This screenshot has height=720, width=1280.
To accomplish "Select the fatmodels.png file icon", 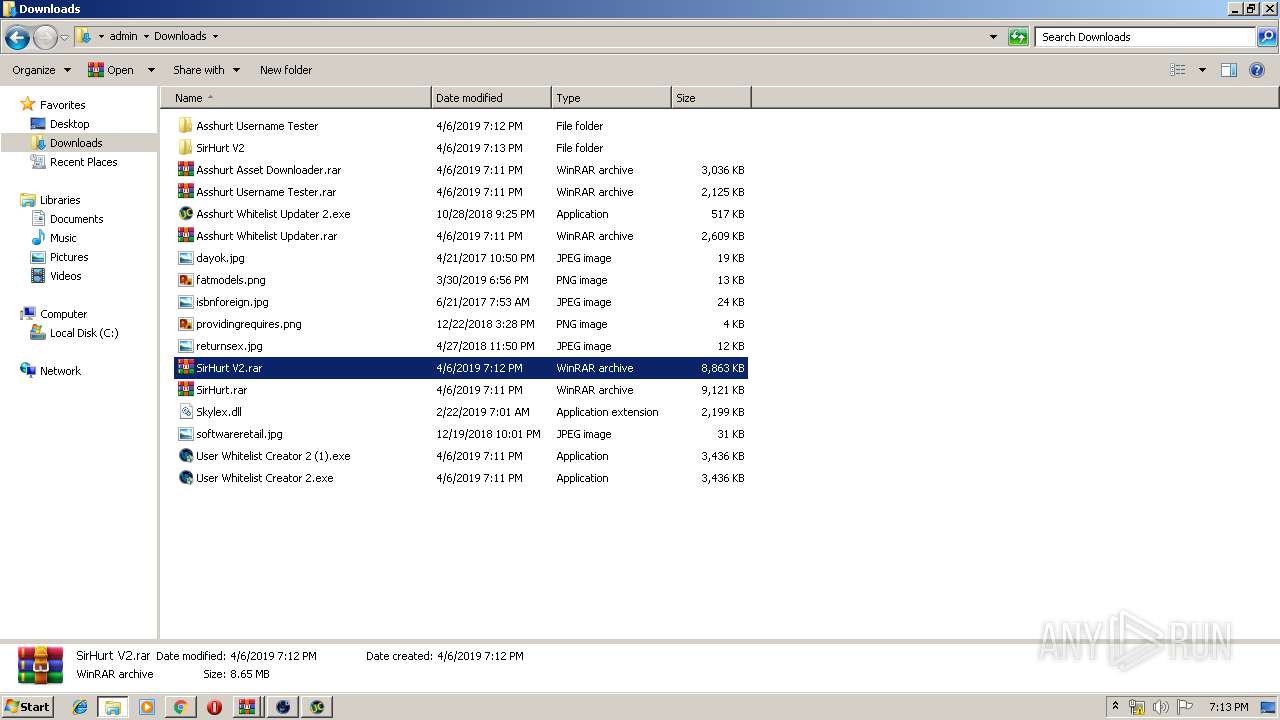I will (x=185, y=280).
